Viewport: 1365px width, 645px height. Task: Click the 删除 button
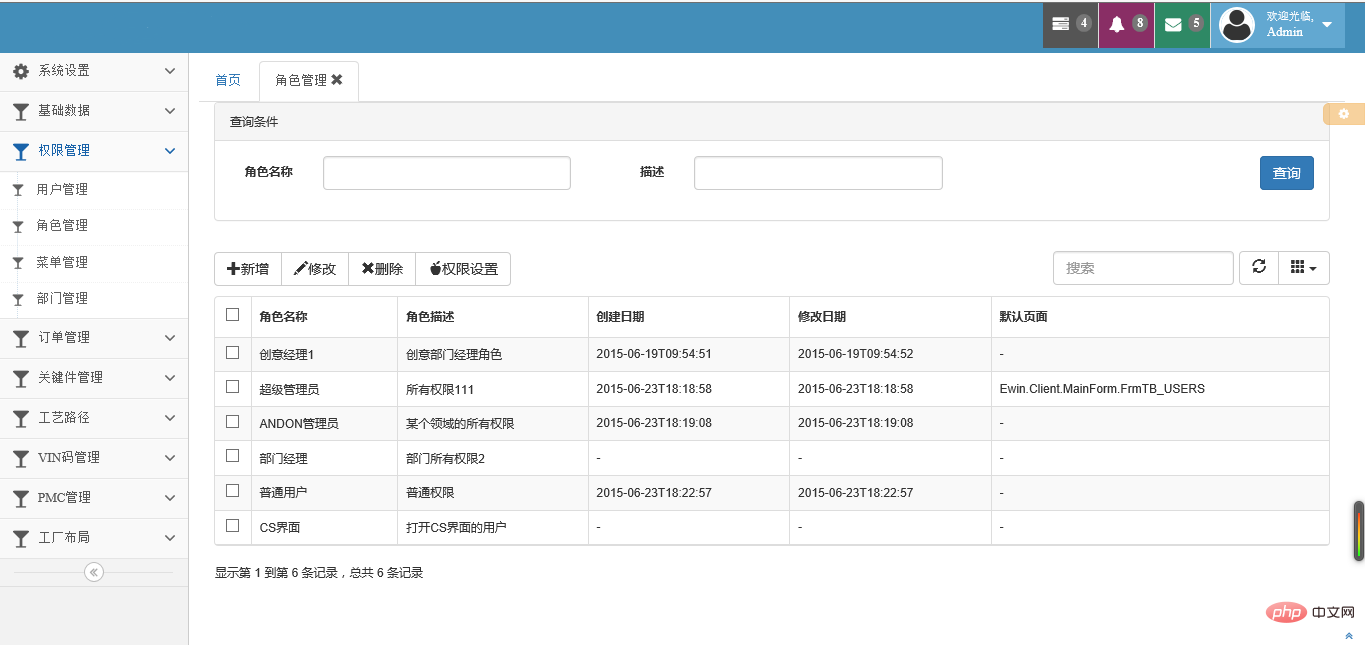(382, 269)
